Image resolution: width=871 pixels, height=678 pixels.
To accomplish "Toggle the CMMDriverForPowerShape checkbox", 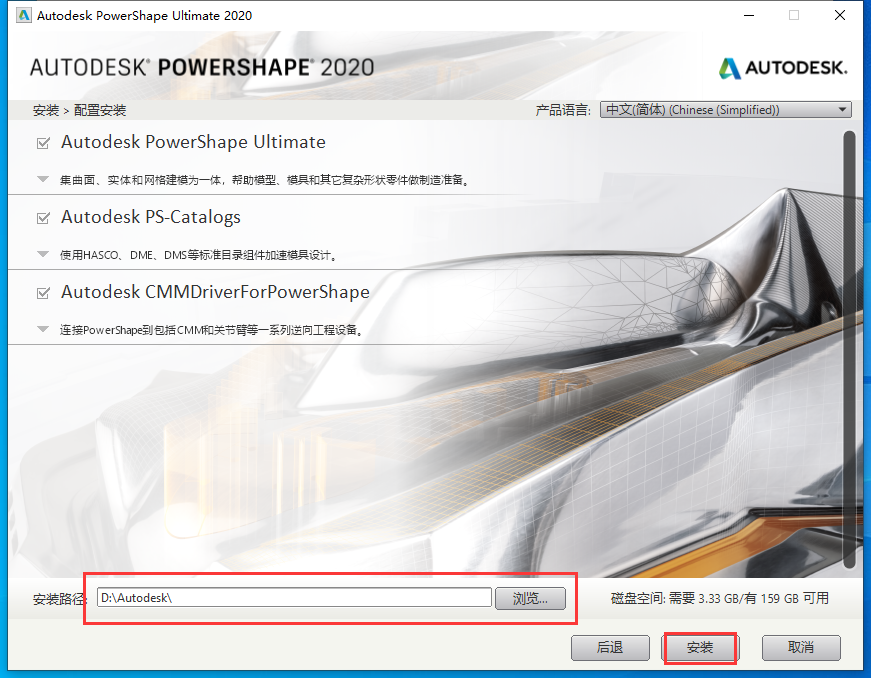I will tap(43, 293).
